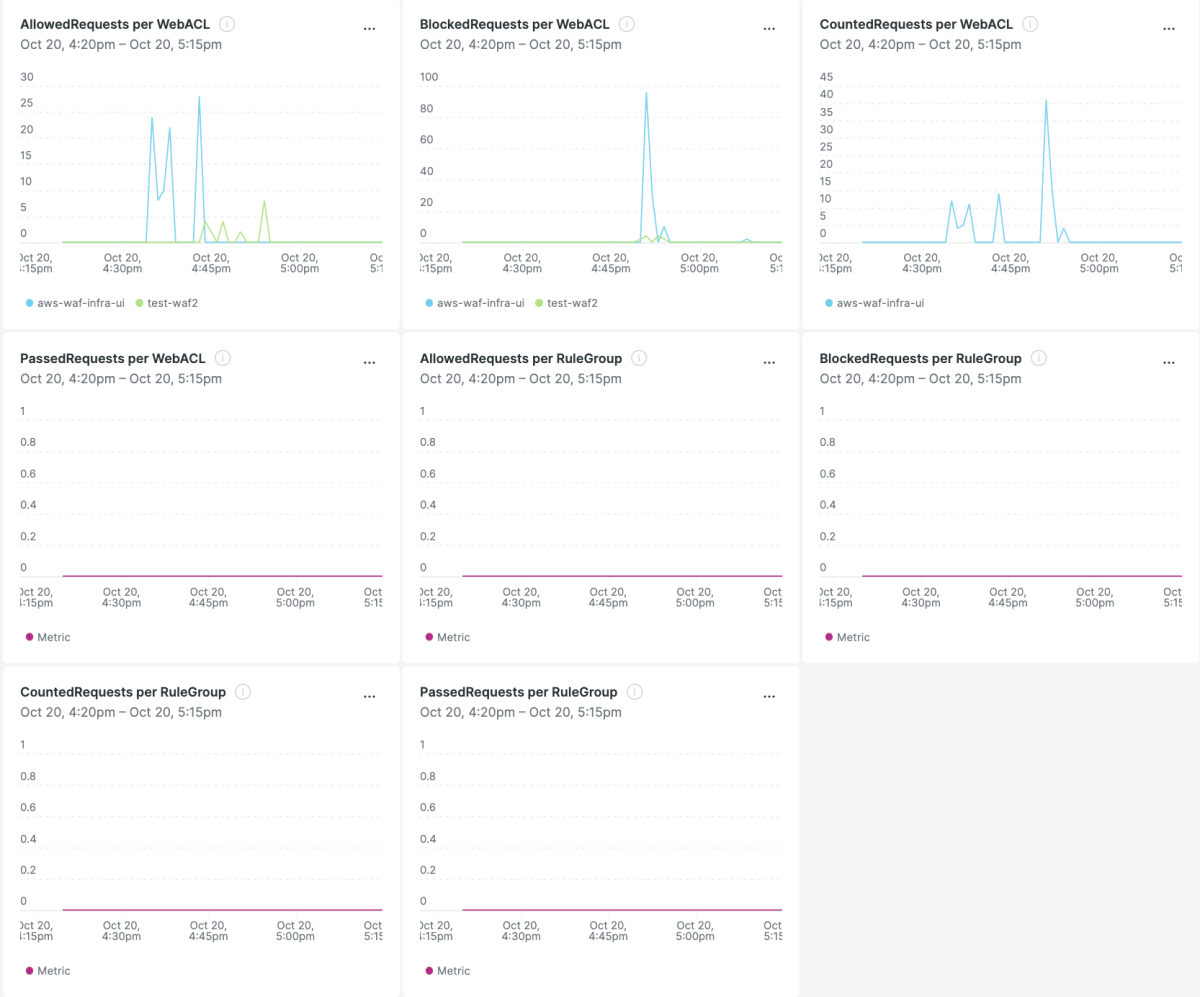Click info icon beside PassedRequests per WebACL
Screen dimensions: 1200x997
[x=223, y=358]
